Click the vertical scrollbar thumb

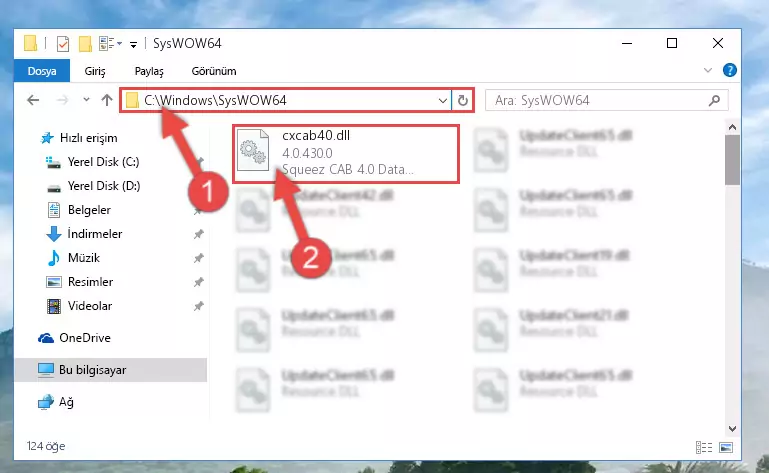[x=732, y=160]
